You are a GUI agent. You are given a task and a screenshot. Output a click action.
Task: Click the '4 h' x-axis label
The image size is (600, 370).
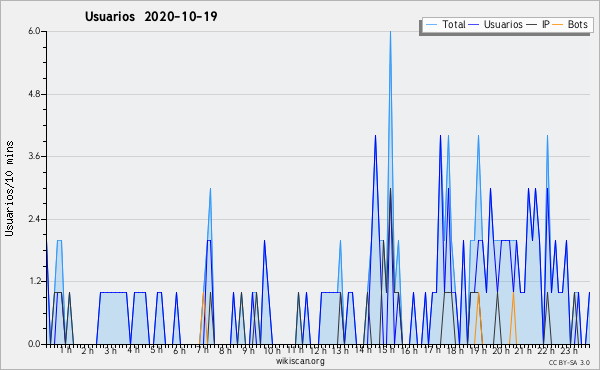[133, 350]
